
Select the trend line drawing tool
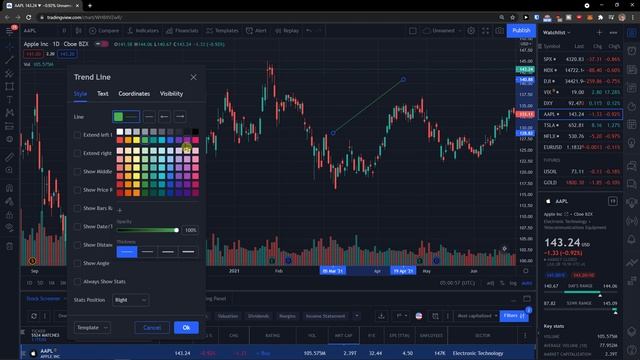(x=9, y=60)
